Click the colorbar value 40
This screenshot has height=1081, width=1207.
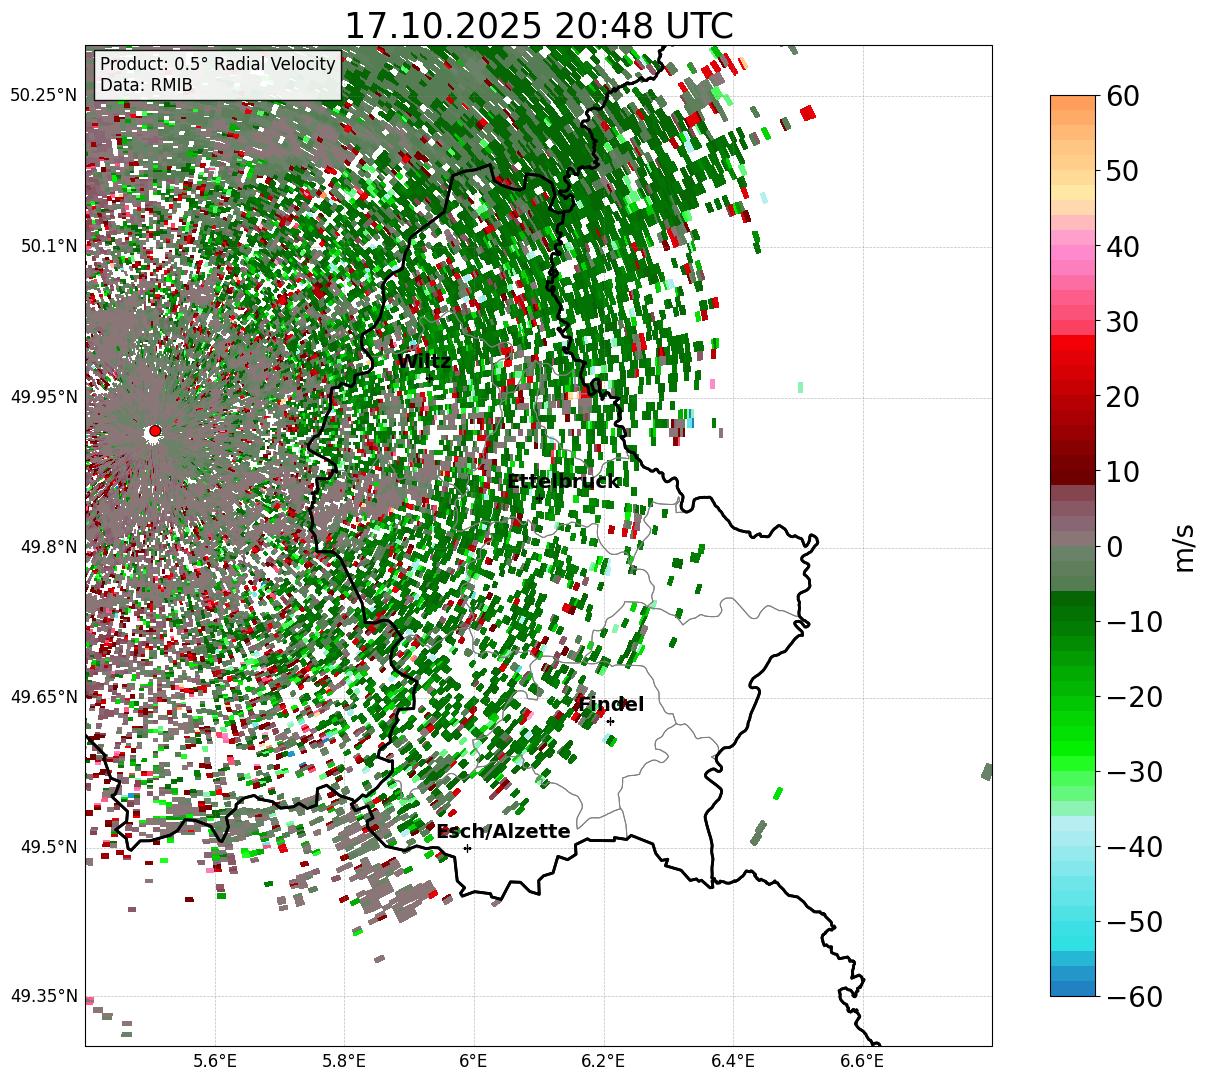1122,246
